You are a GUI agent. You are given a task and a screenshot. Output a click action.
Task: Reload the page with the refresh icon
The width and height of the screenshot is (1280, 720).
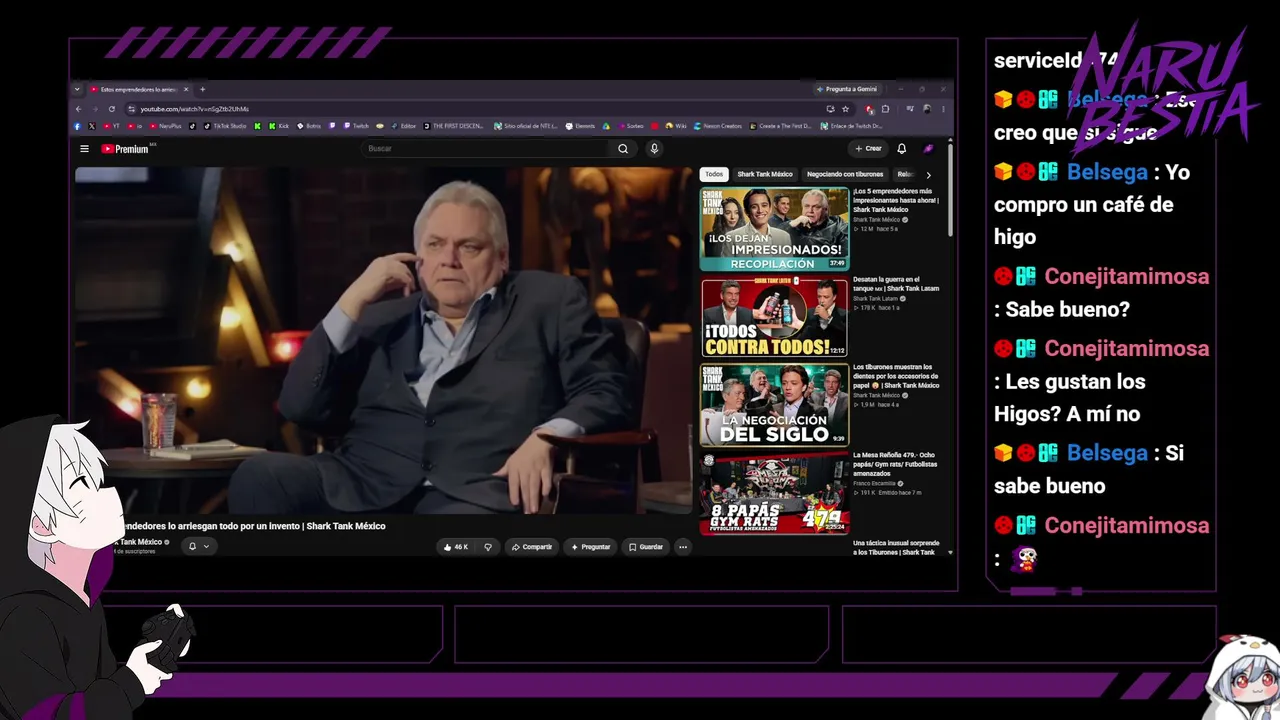click(112, 109)
